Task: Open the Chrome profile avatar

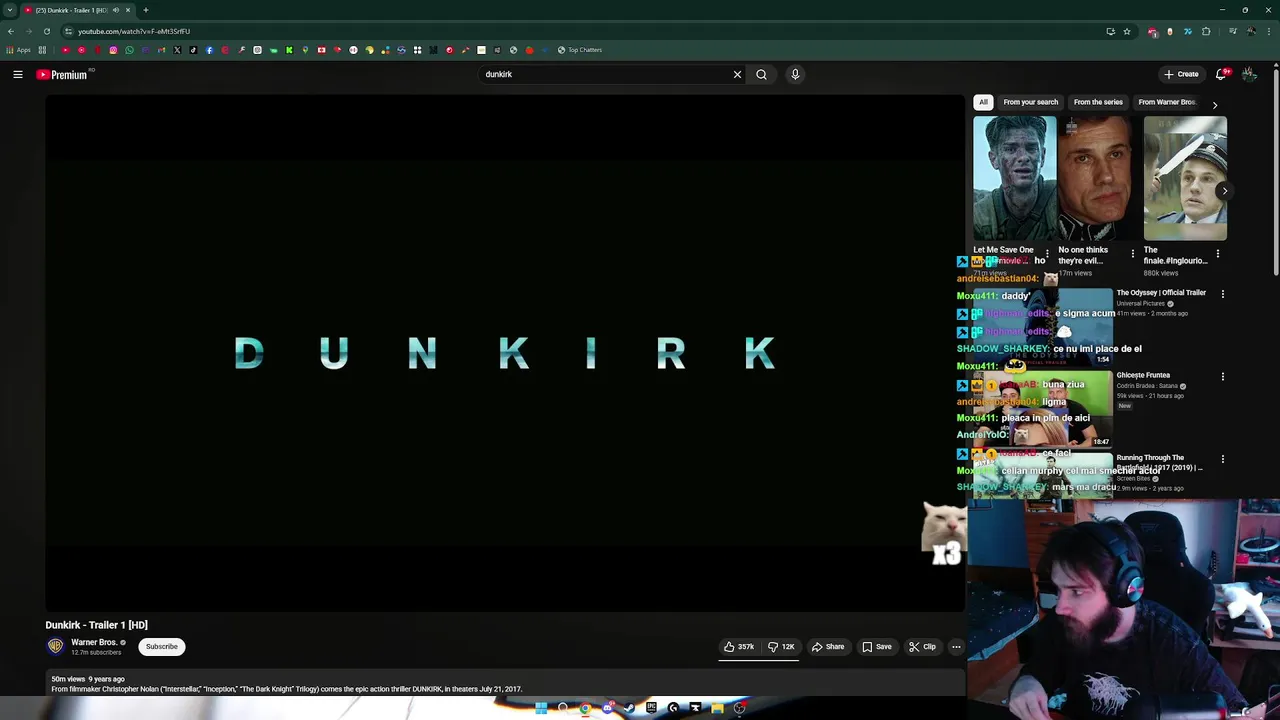Action: tap(1251, 31)
